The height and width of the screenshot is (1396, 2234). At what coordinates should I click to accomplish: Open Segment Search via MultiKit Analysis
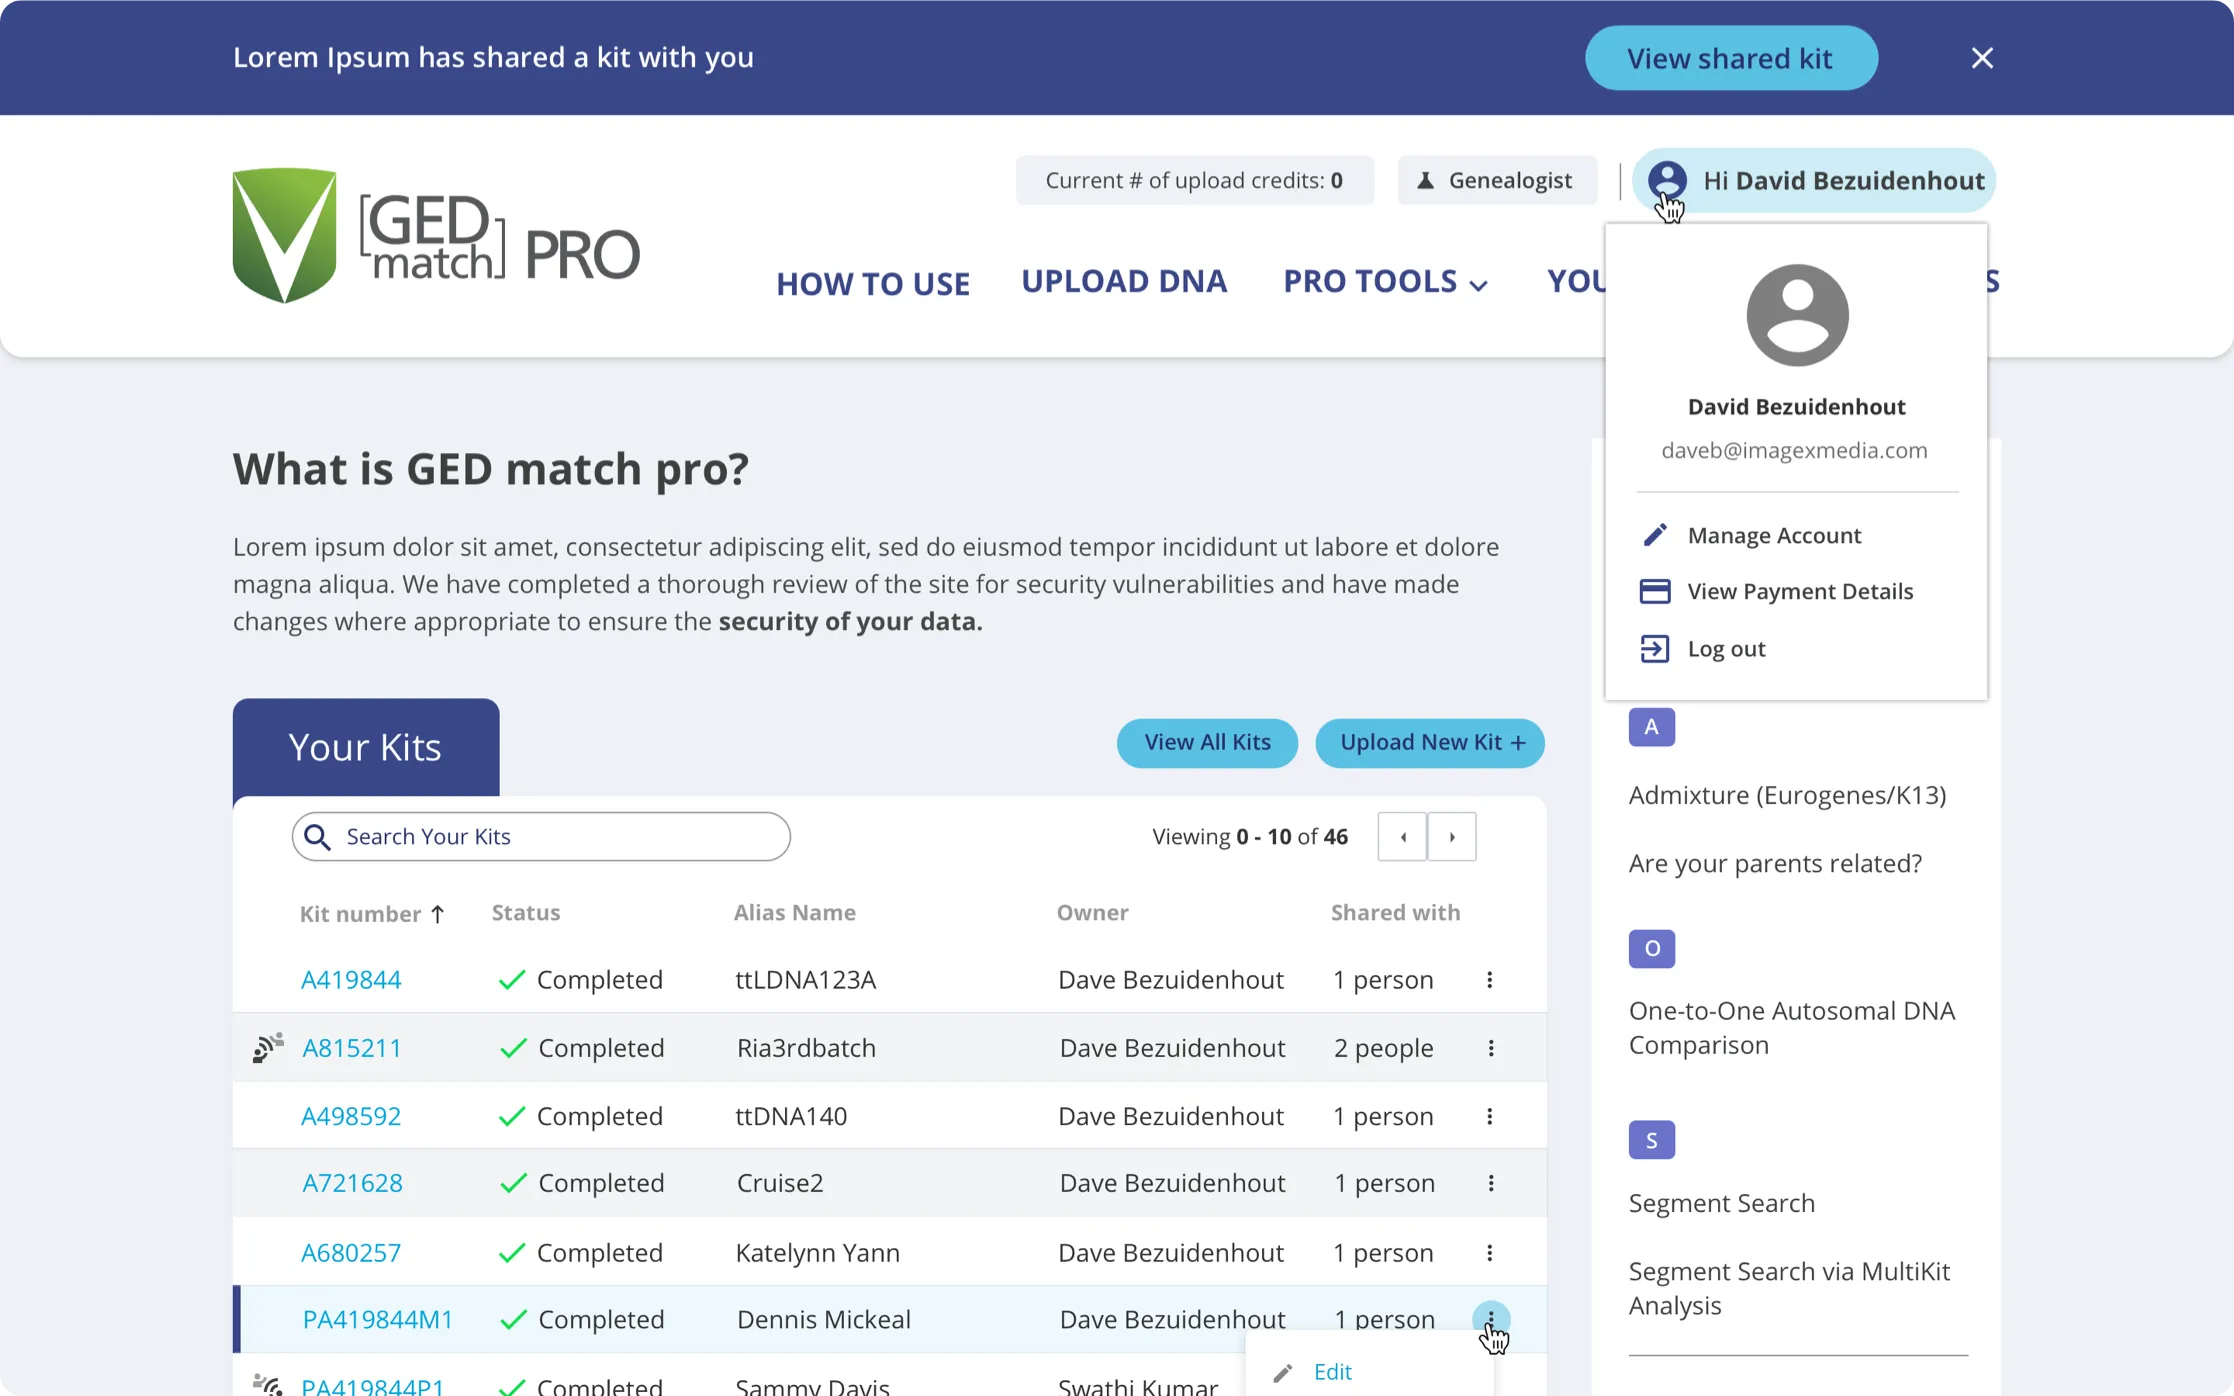pyautogui.click(x=1790, y=1288)
